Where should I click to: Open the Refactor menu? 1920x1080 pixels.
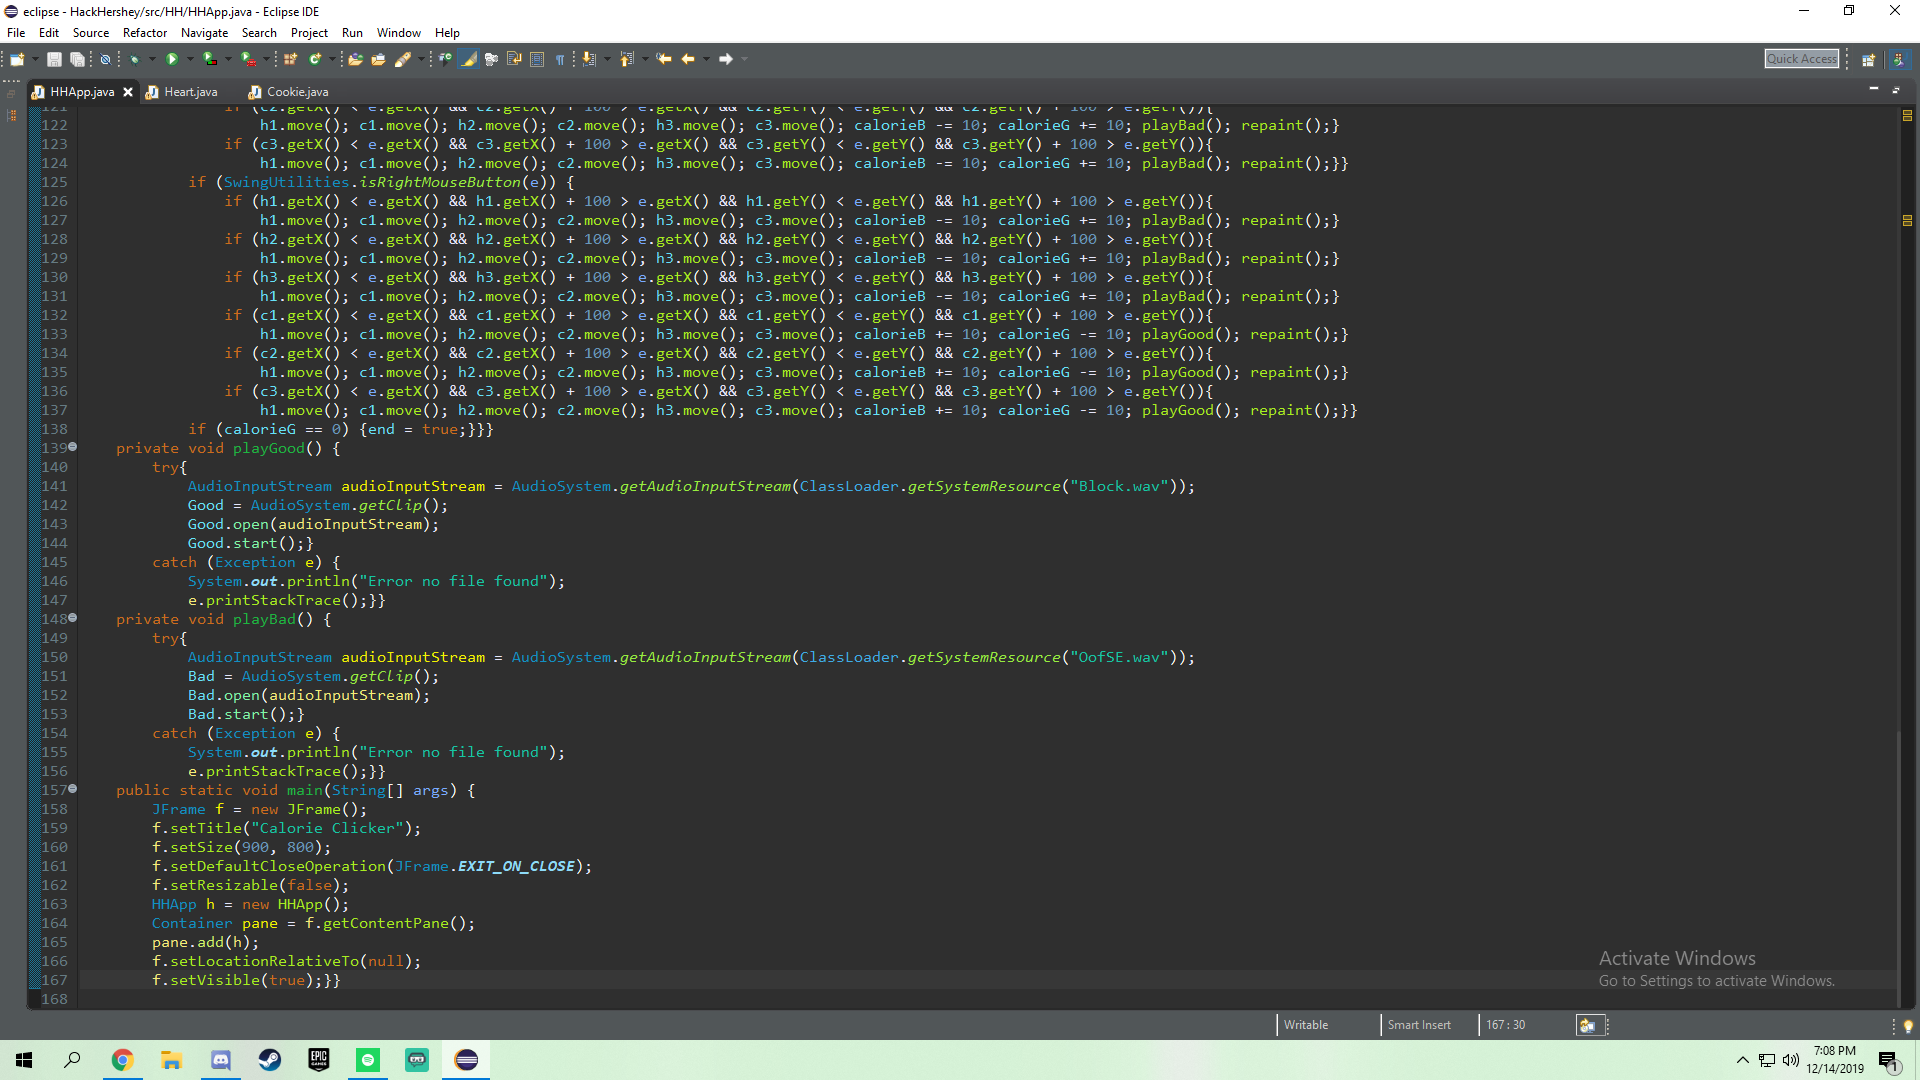(x=144, y=33)
